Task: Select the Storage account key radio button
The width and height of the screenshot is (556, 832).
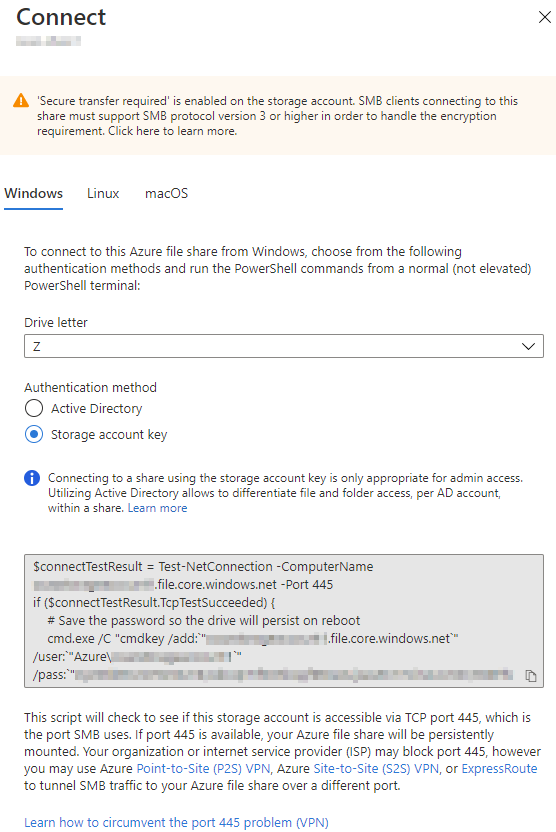Action: pyautogui.click(x=34, y=435)
